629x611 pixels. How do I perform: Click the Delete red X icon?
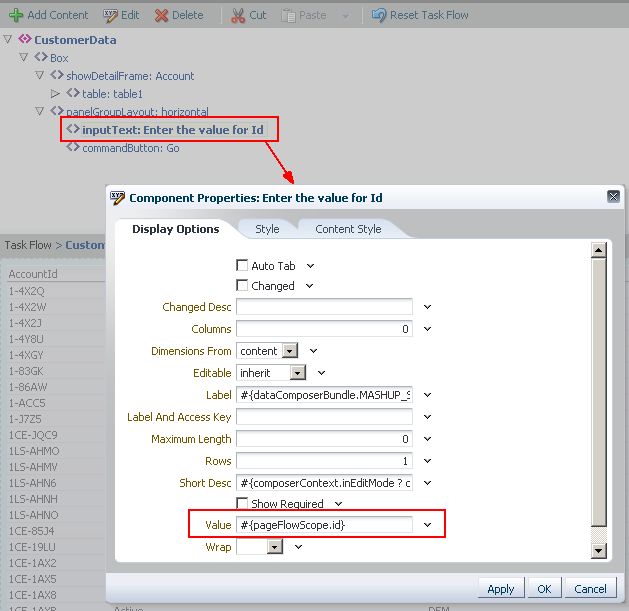pos(161,15)
